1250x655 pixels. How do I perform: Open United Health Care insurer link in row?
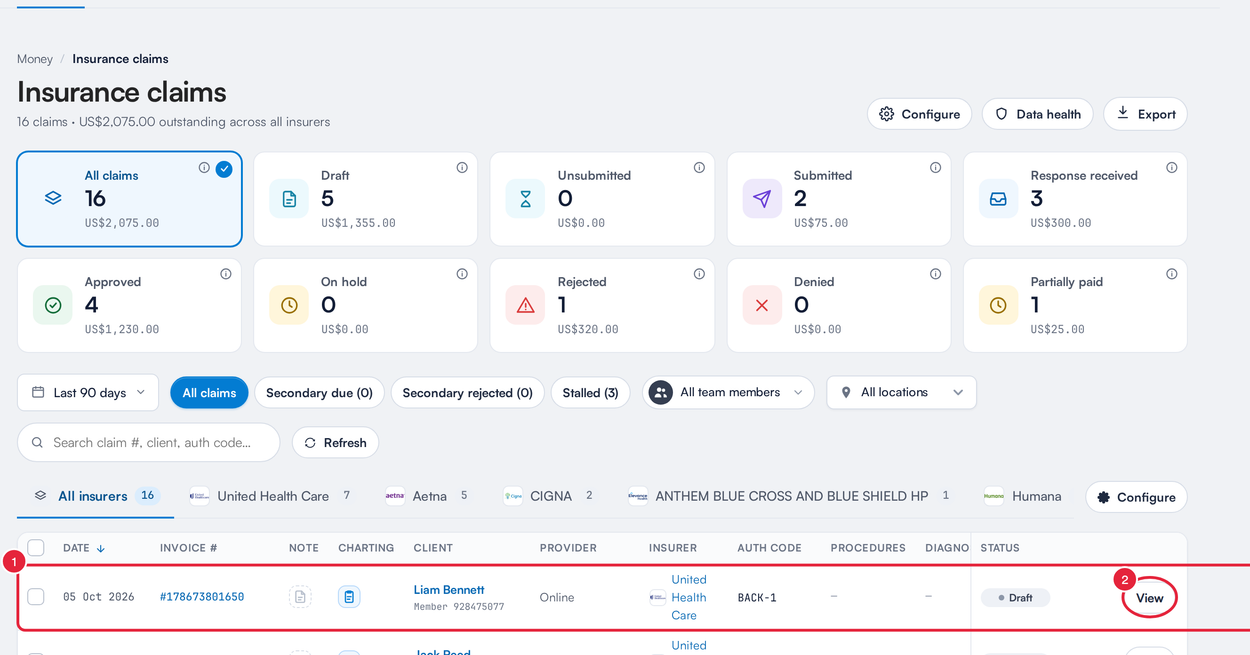(x=689, y=597)
